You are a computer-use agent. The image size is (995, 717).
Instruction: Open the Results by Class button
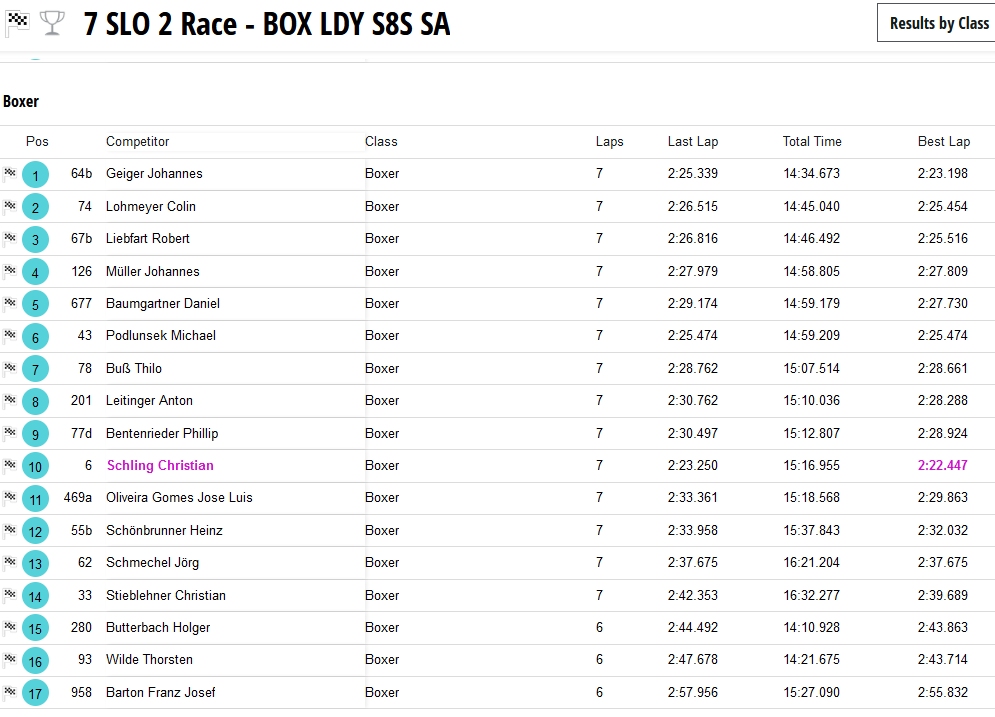[x=938, y=23]
